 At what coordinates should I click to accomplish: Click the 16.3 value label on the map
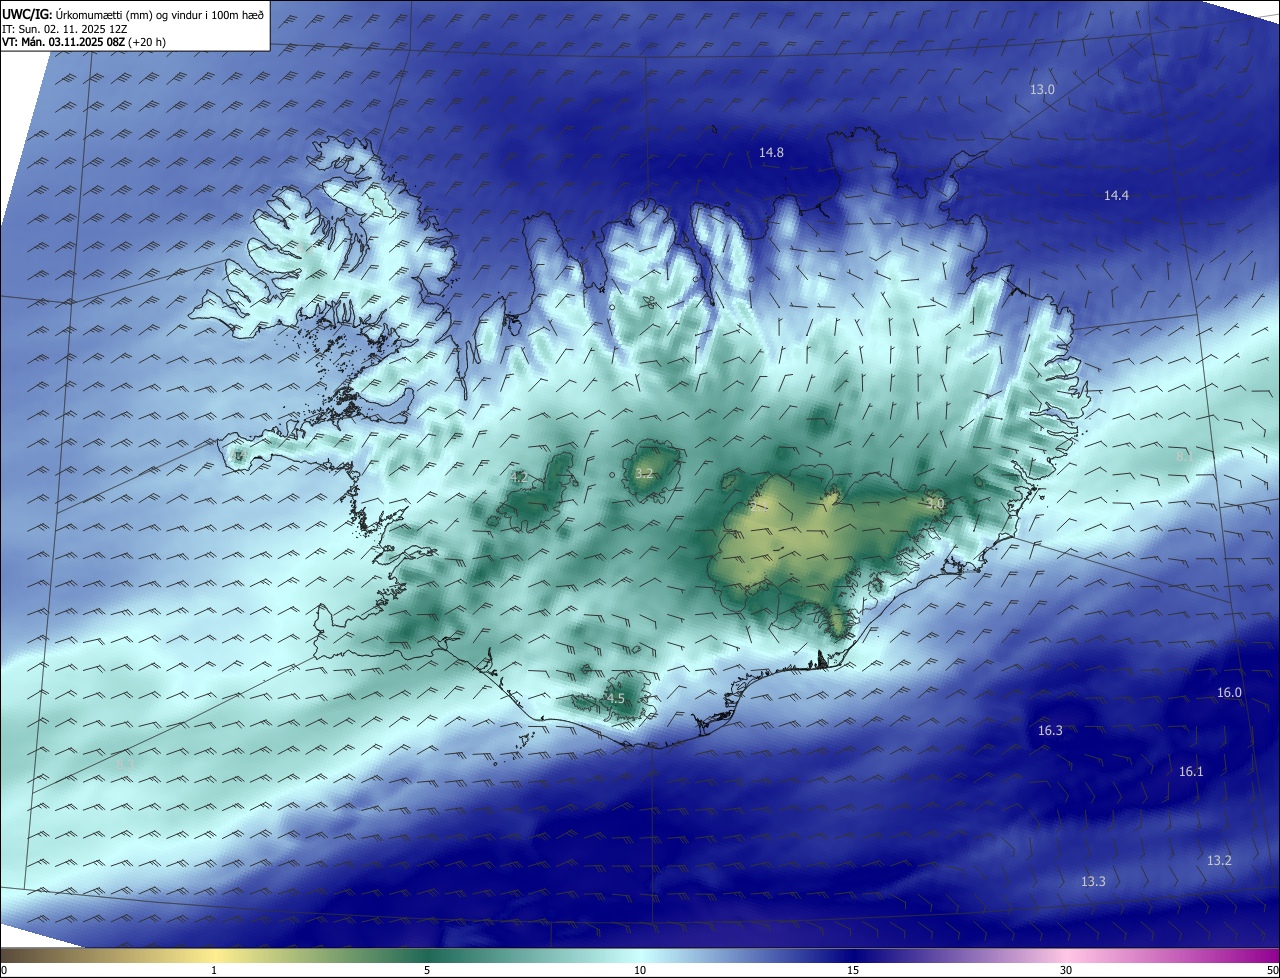[1050, 731]
